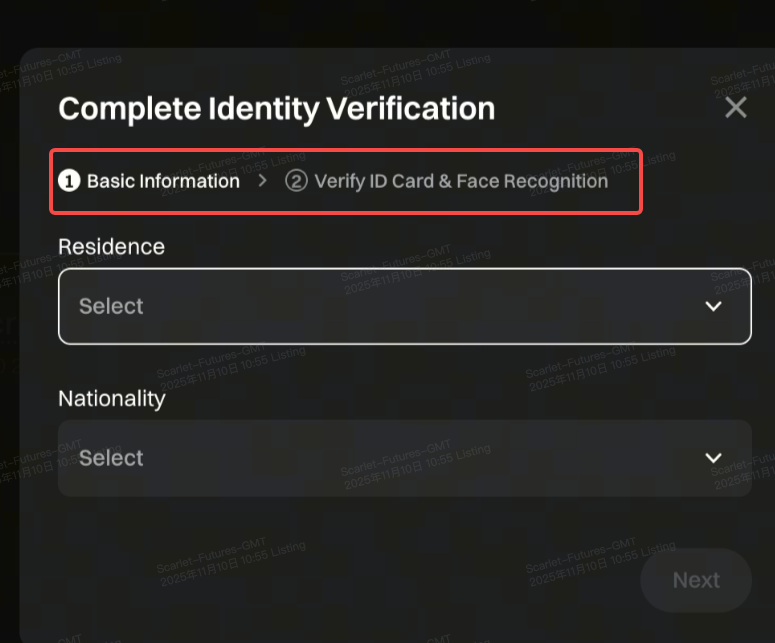This screenshot has height=643, width=775.
Task: Click the Nationality field label
Action: coord(112,398)
